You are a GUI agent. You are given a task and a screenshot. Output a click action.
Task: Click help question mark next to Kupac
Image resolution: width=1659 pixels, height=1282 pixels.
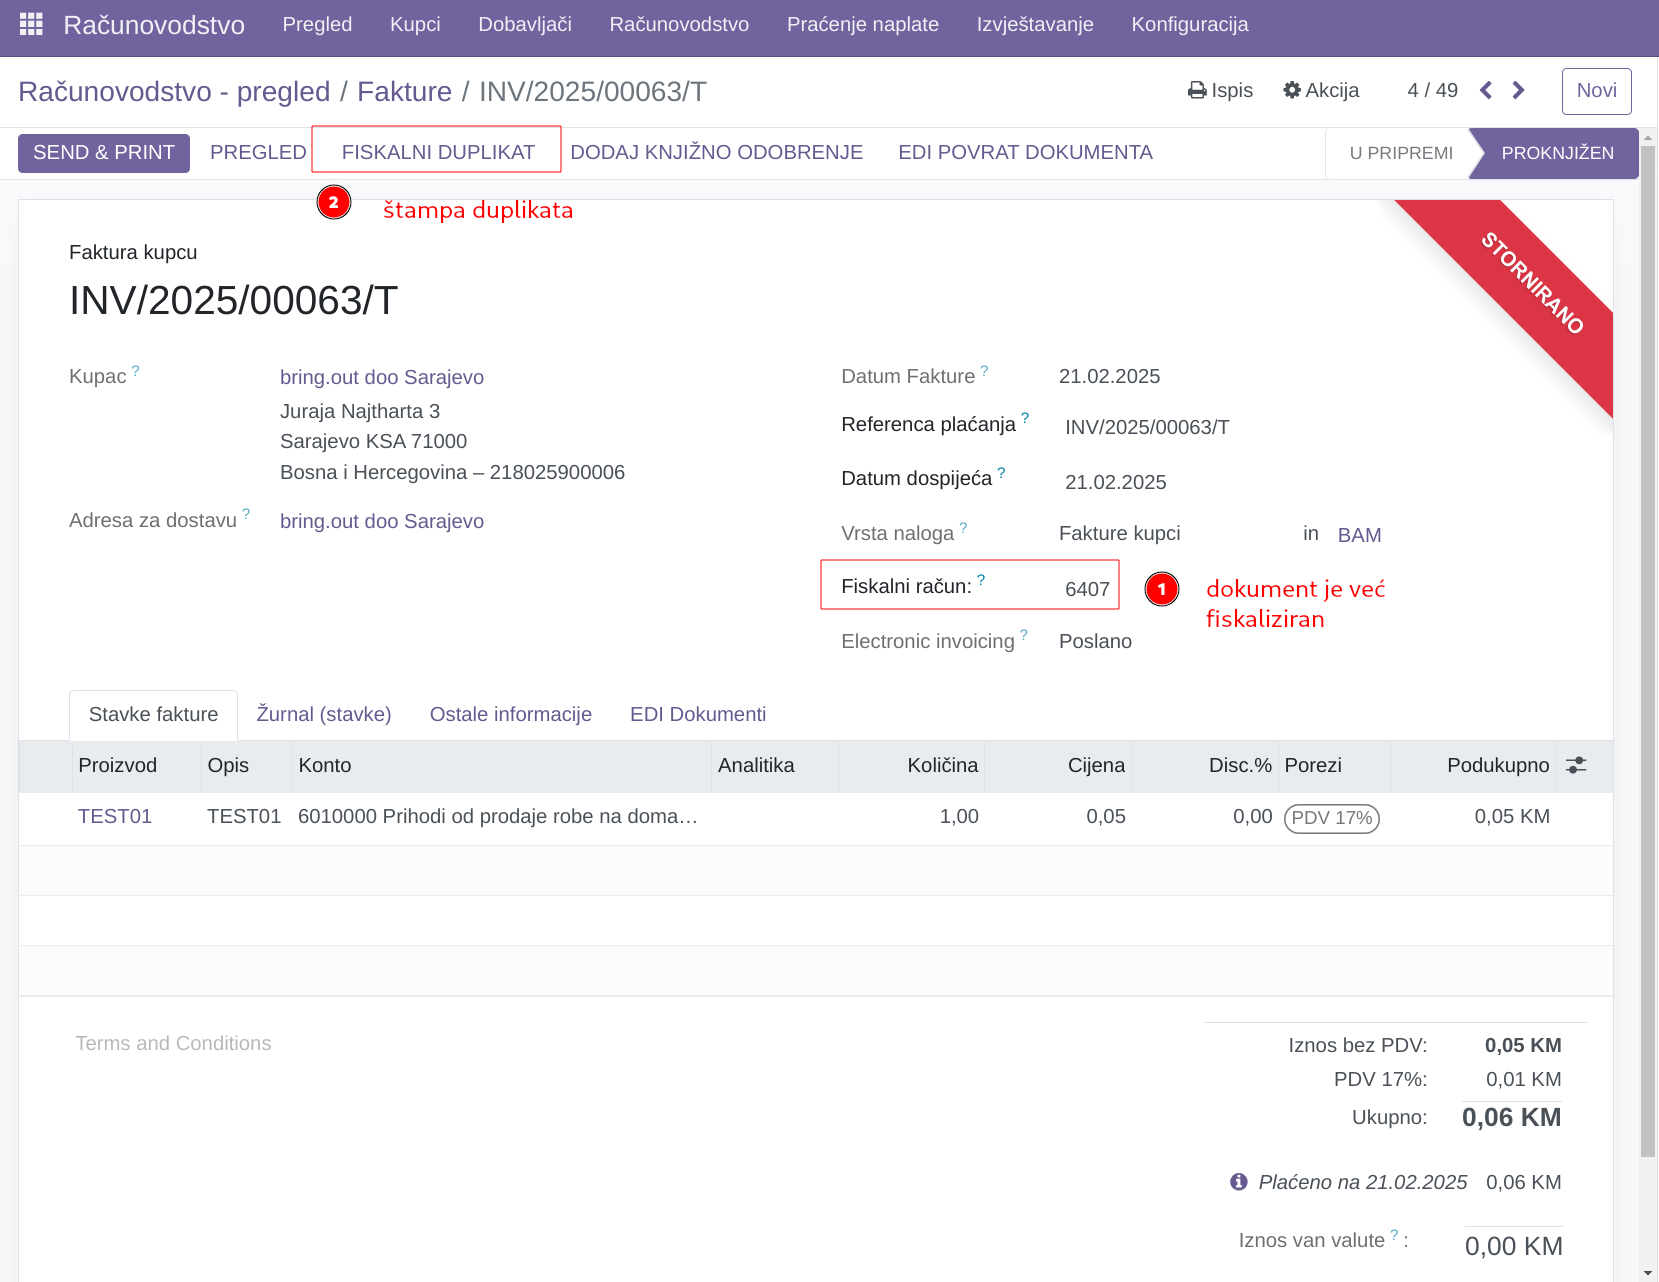click(136, 371)
